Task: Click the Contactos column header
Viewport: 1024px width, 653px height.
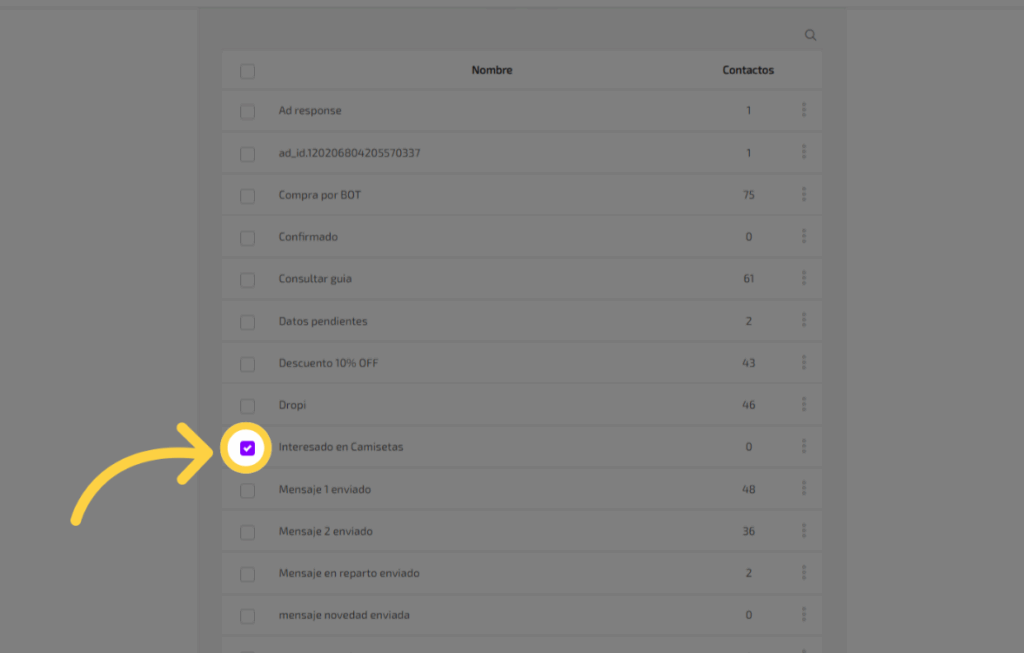Action: tap(748, 71)
